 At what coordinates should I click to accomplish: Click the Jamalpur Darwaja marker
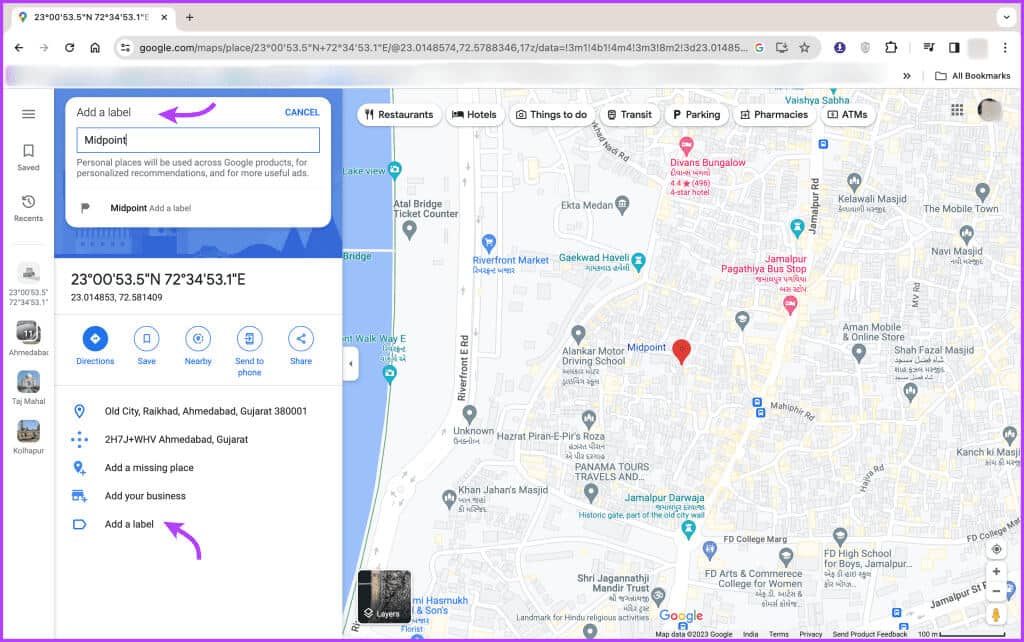(x=688, y=530)
